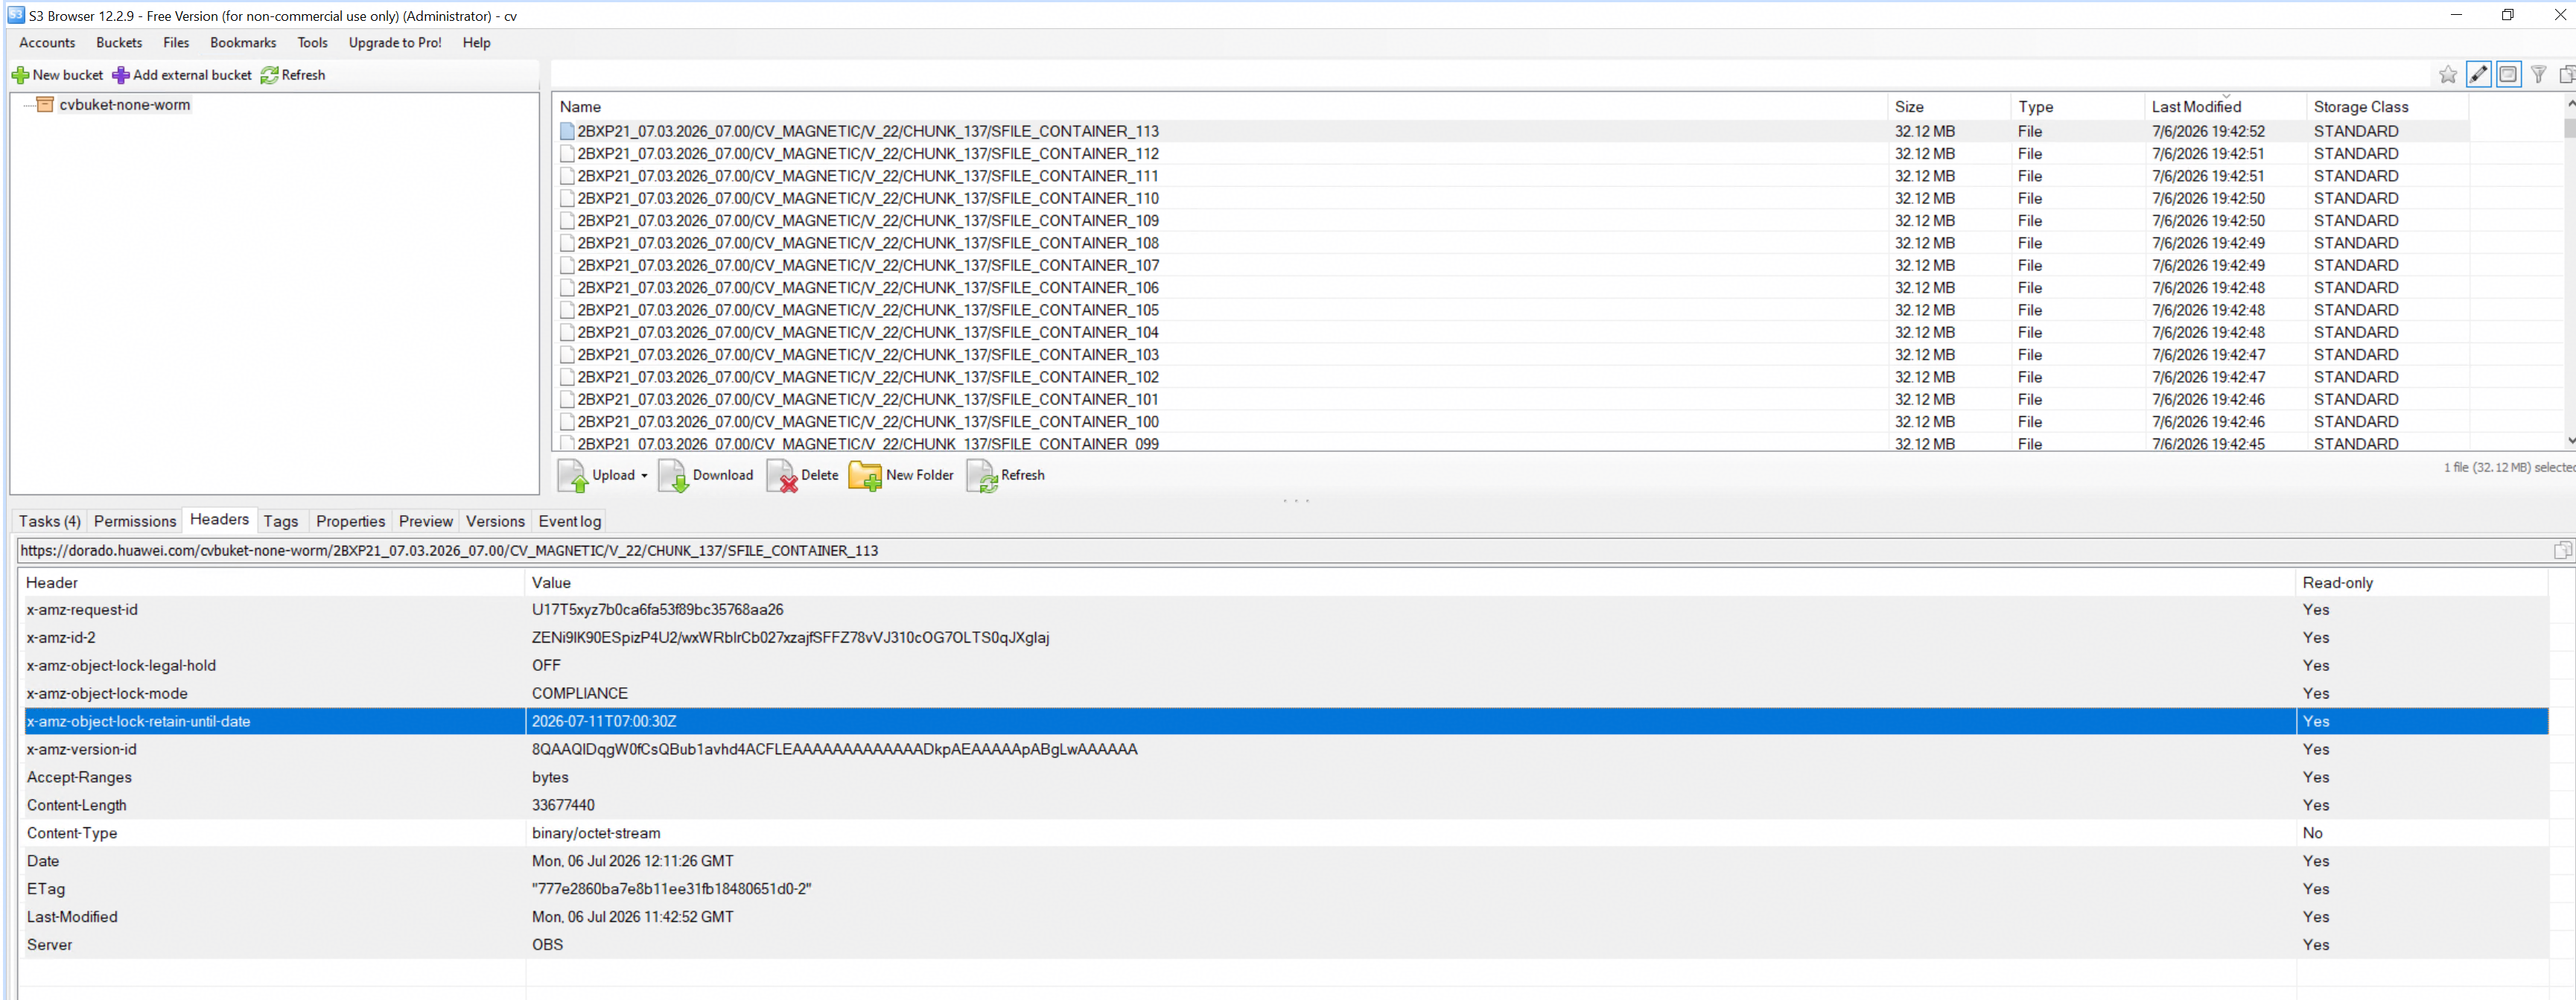Select the x-amz-request-id header row
The width and height of the screenshot is (2576, 1000).
[x=1286, y=610]
